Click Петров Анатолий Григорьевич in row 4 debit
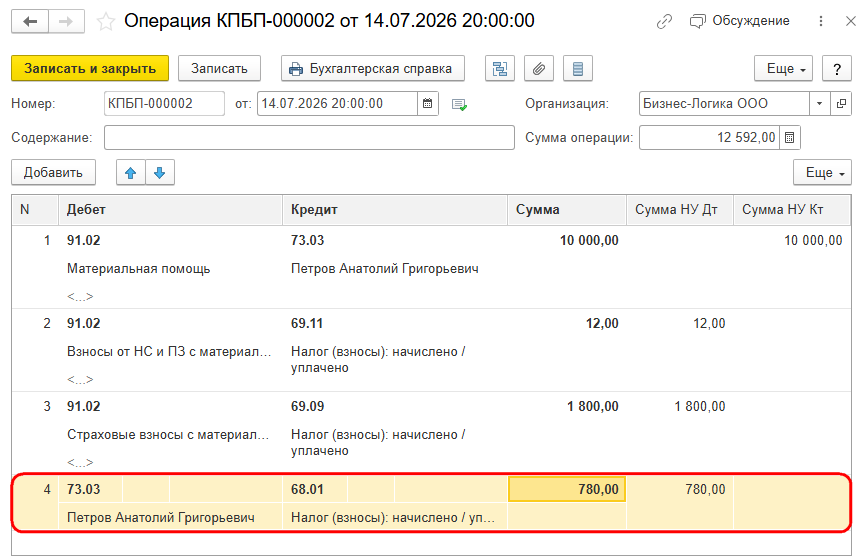 (x=161, y=517)
